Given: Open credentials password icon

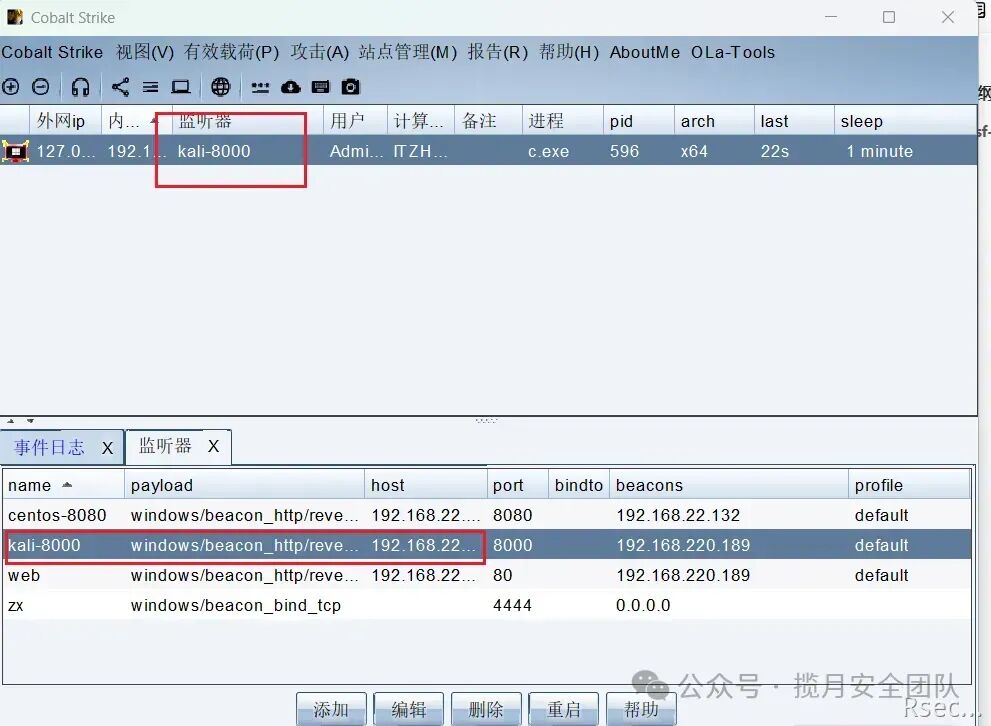Looking at the screenshot, I should (260, 87).
